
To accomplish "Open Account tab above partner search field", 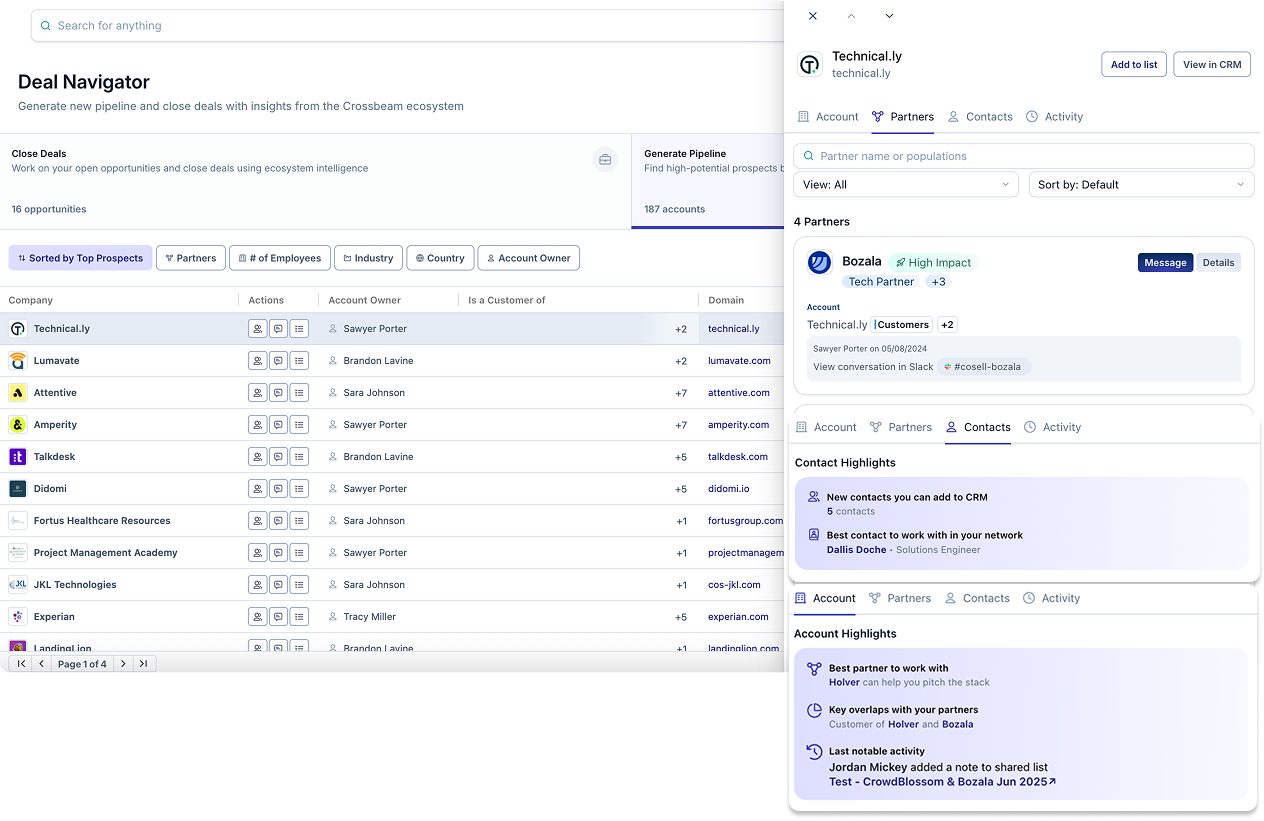I will click(x=828, y=117).
